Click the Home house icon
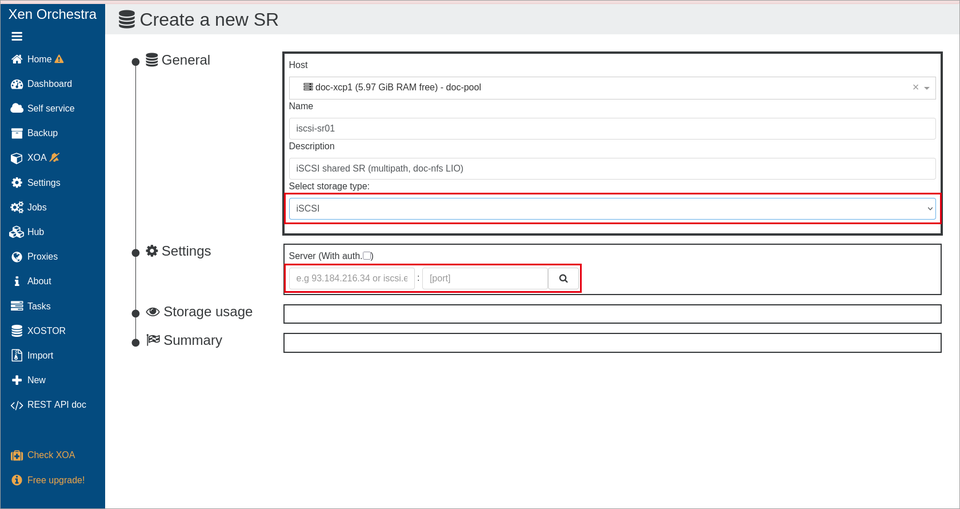The image size is (960, 509). pyautogui.click(x=17, y=59)
